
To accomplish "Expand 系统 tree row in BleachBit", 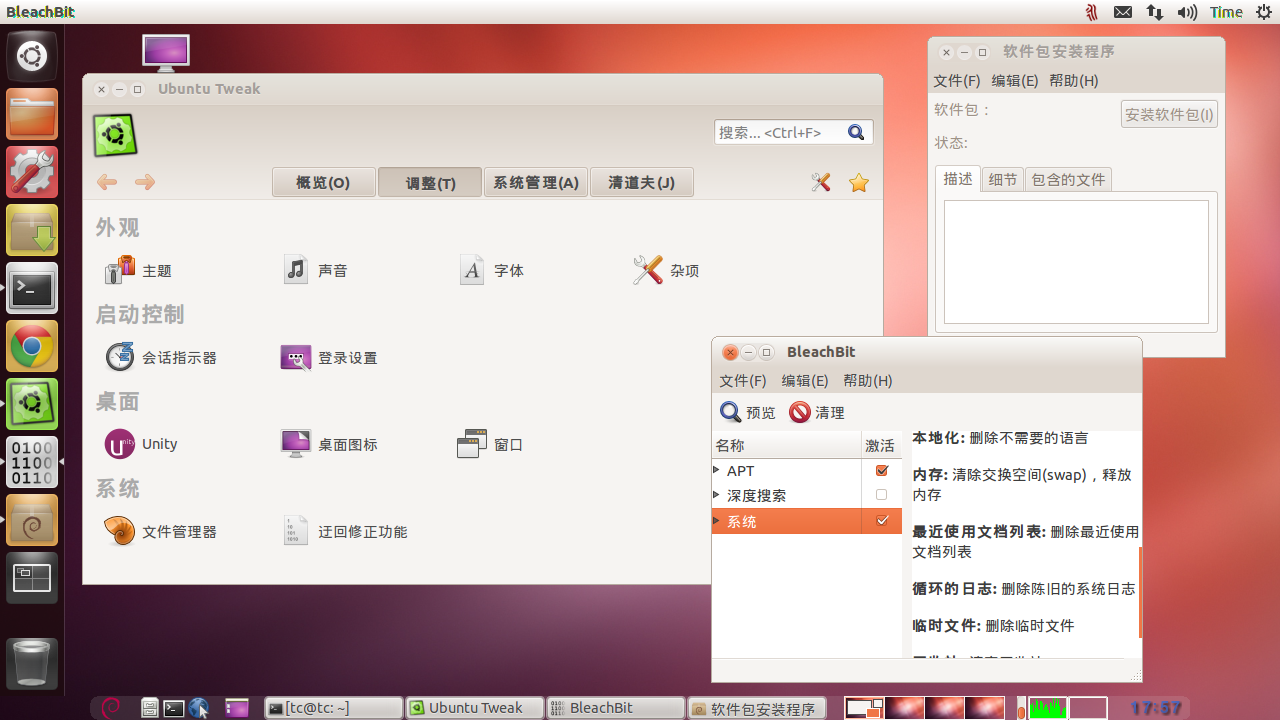I will [x=716, y=520].
